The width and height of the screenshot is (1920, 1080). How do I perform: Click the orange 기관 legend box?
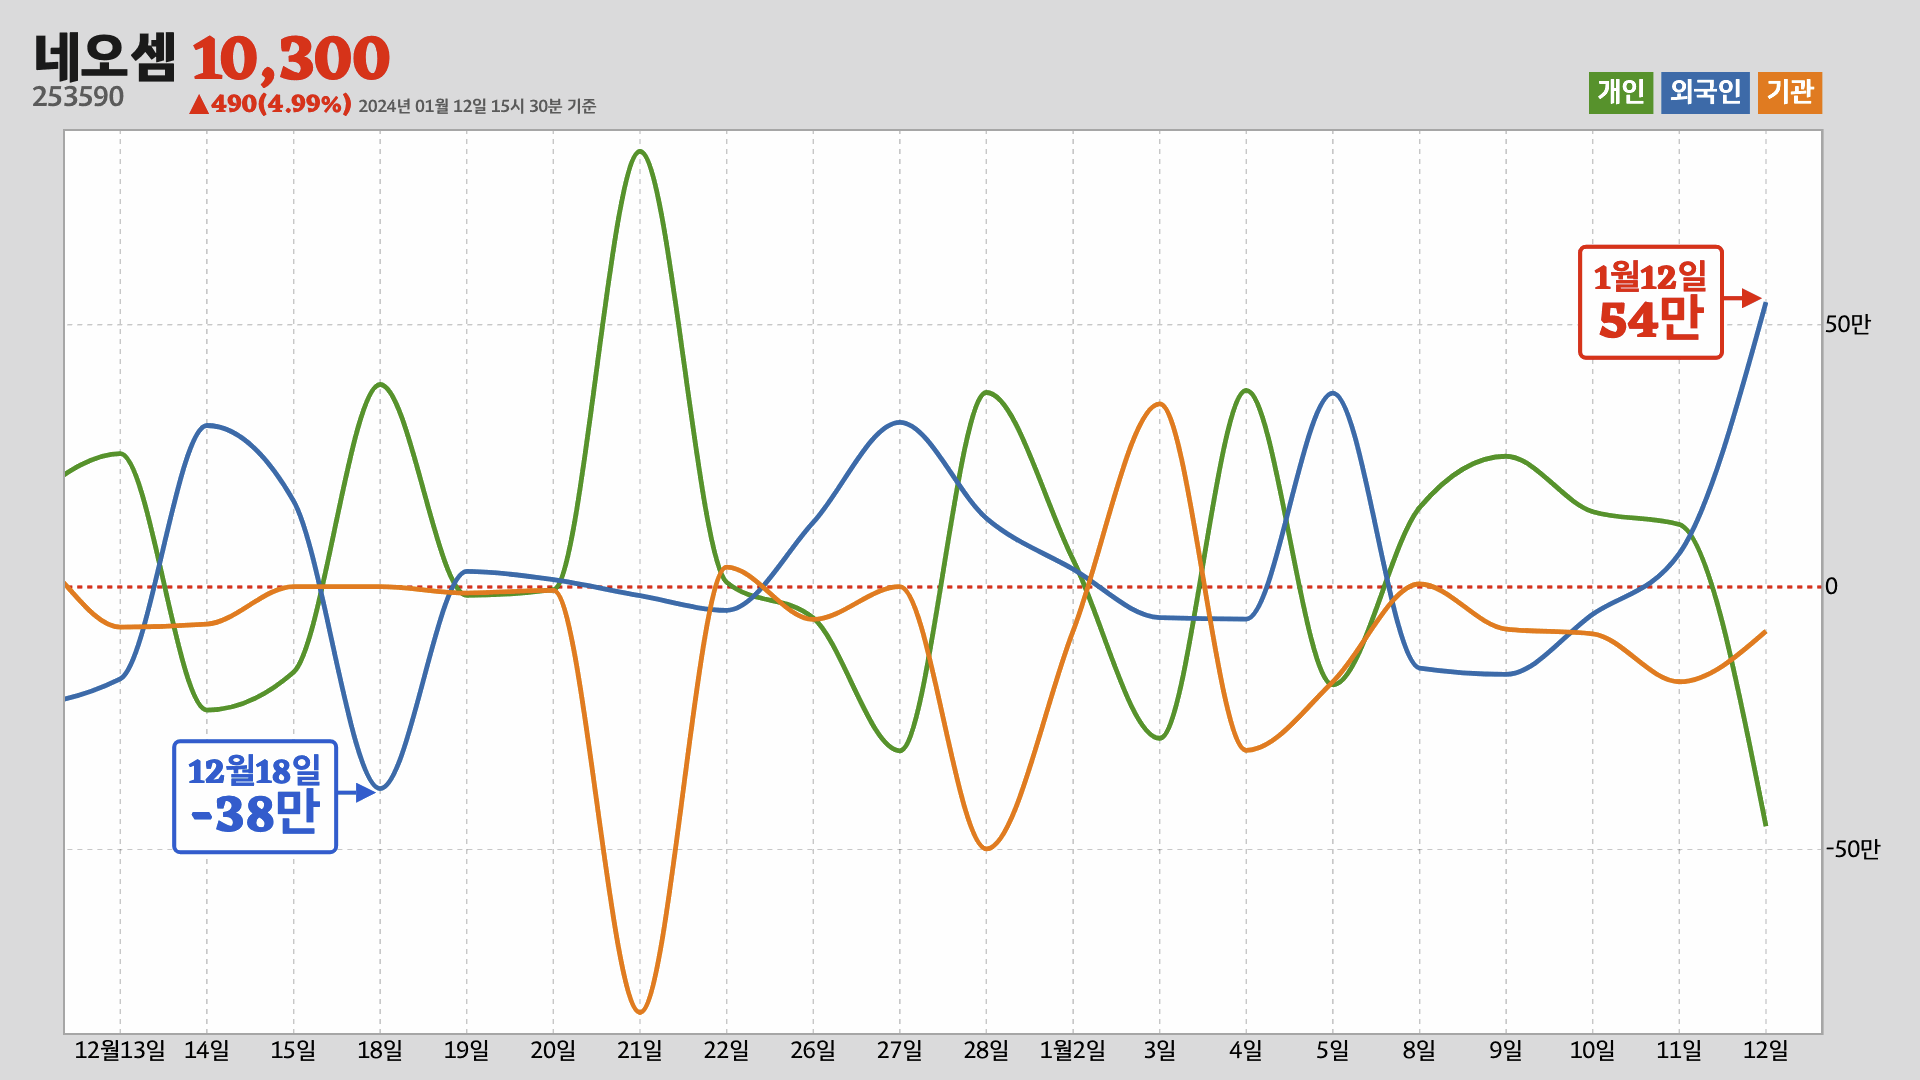pyautogui.click(x=1789, y=93)
